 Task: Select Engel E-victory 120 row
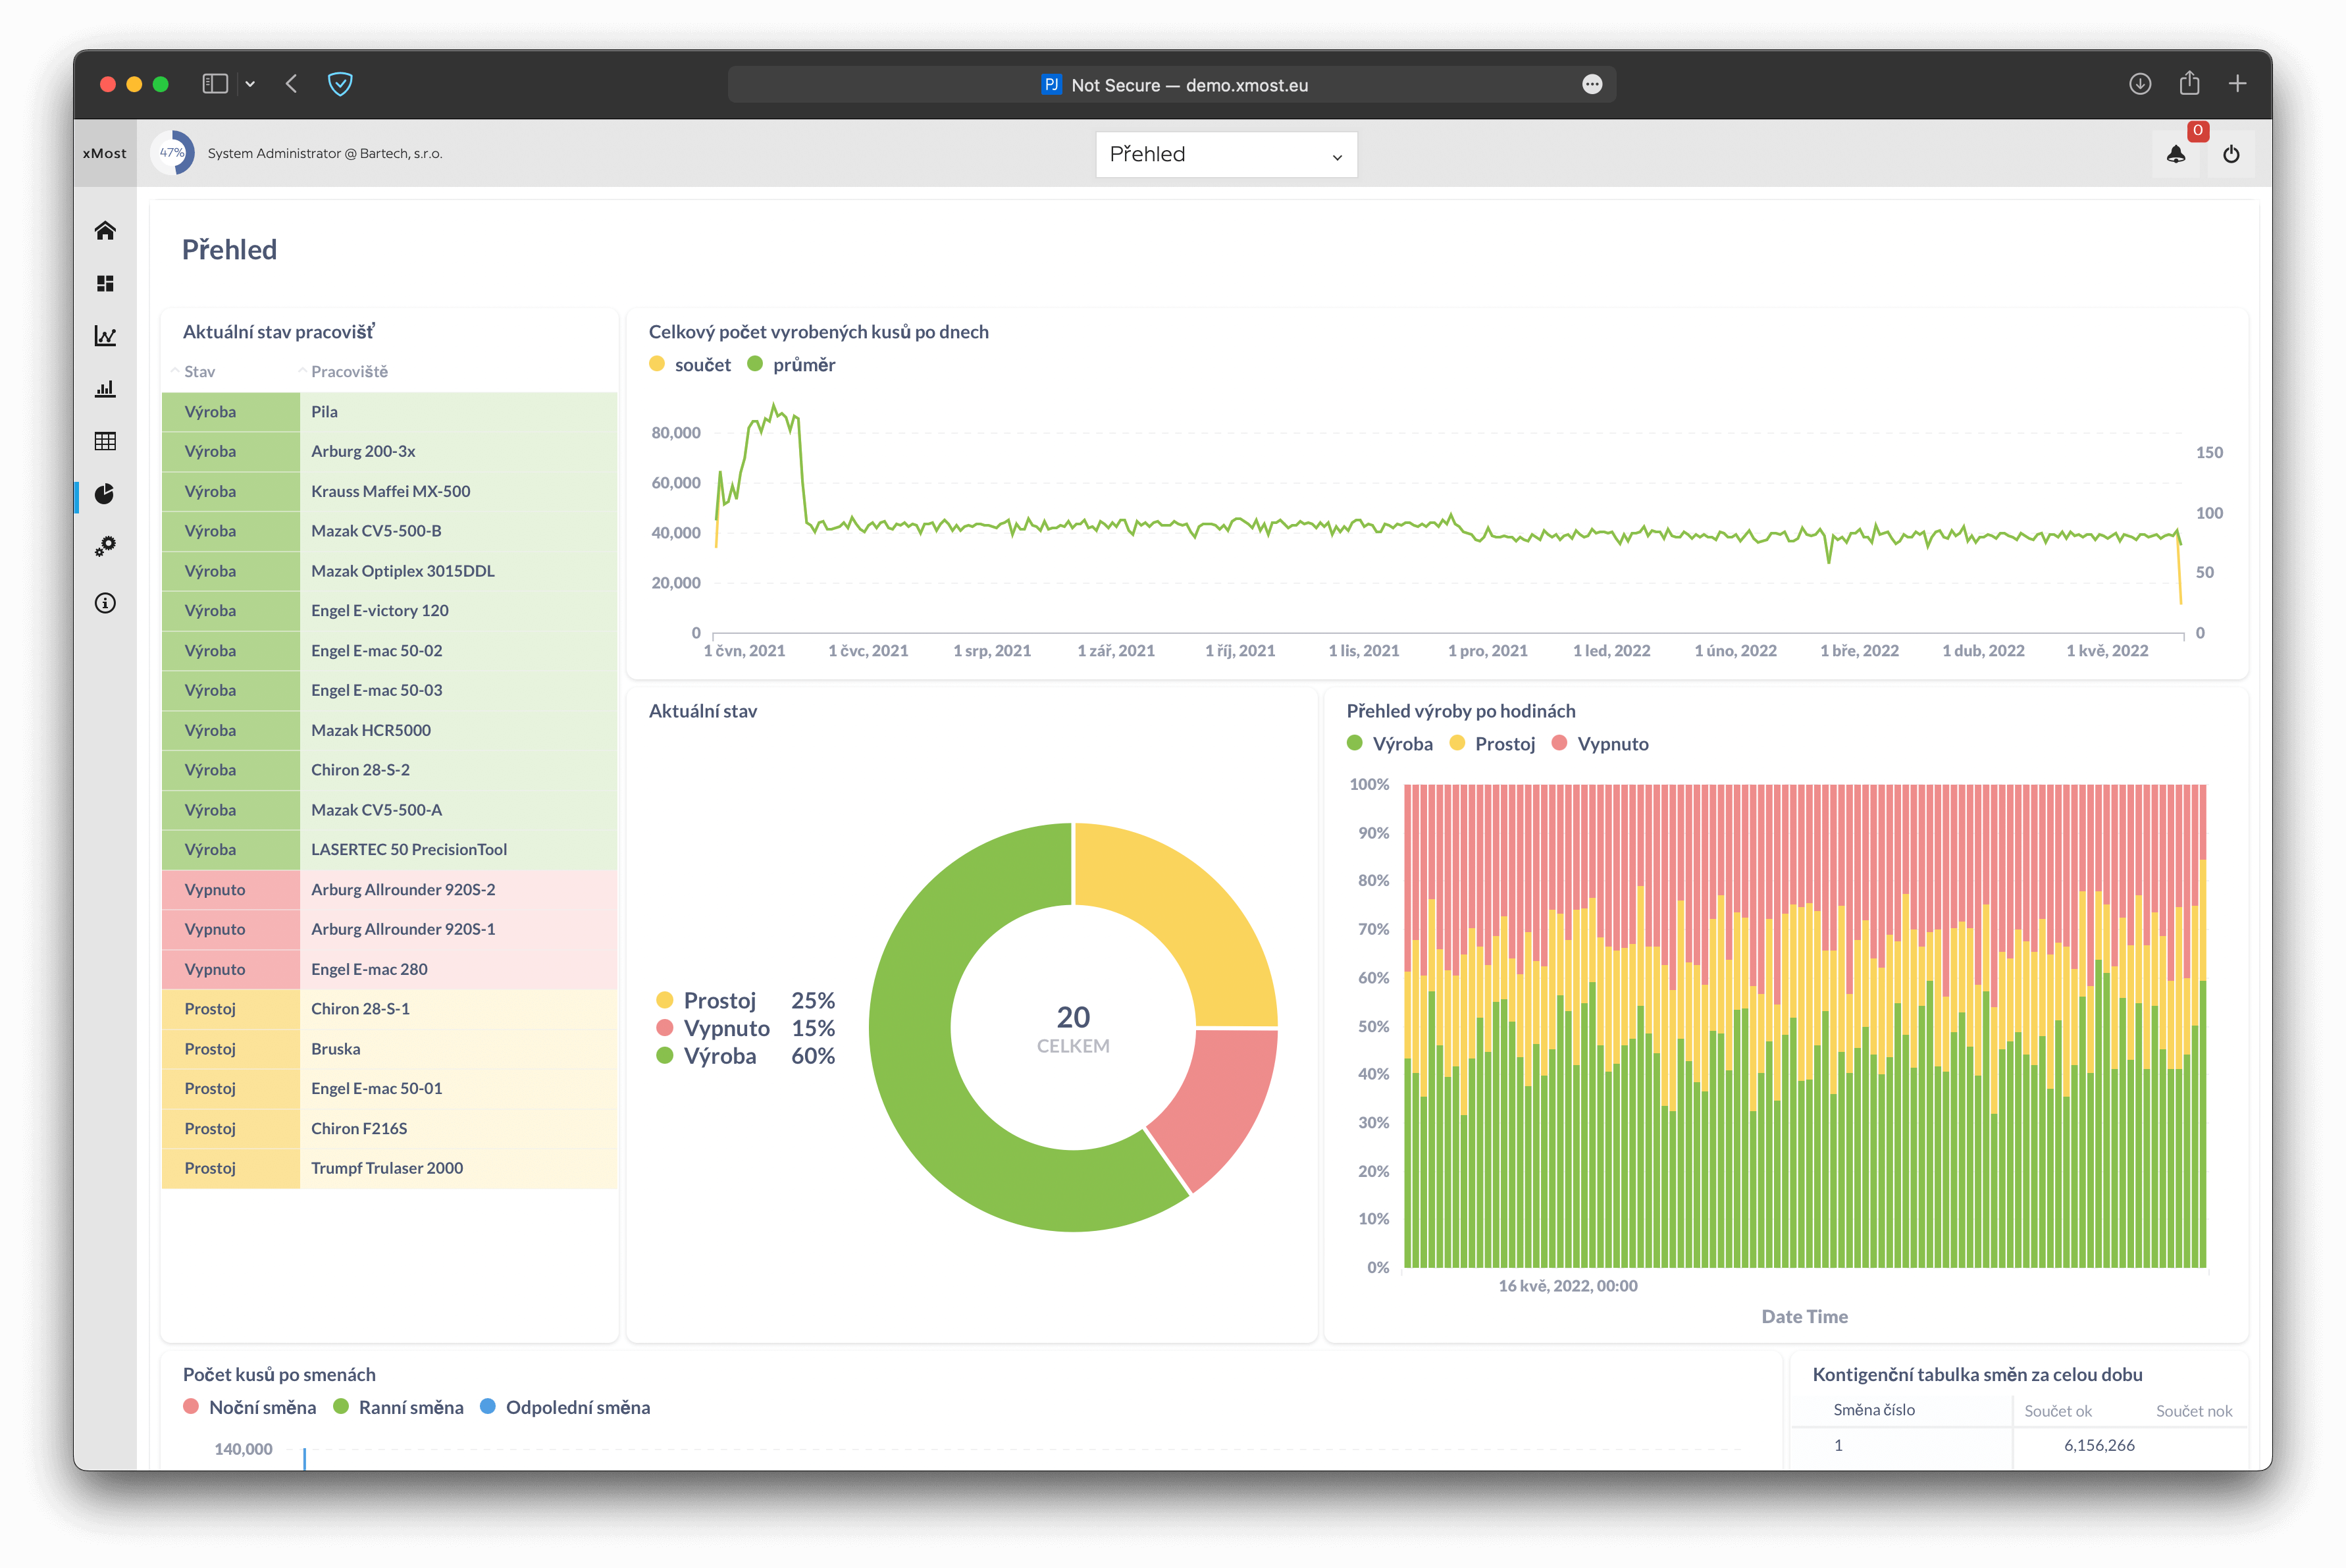pos(390,611)
